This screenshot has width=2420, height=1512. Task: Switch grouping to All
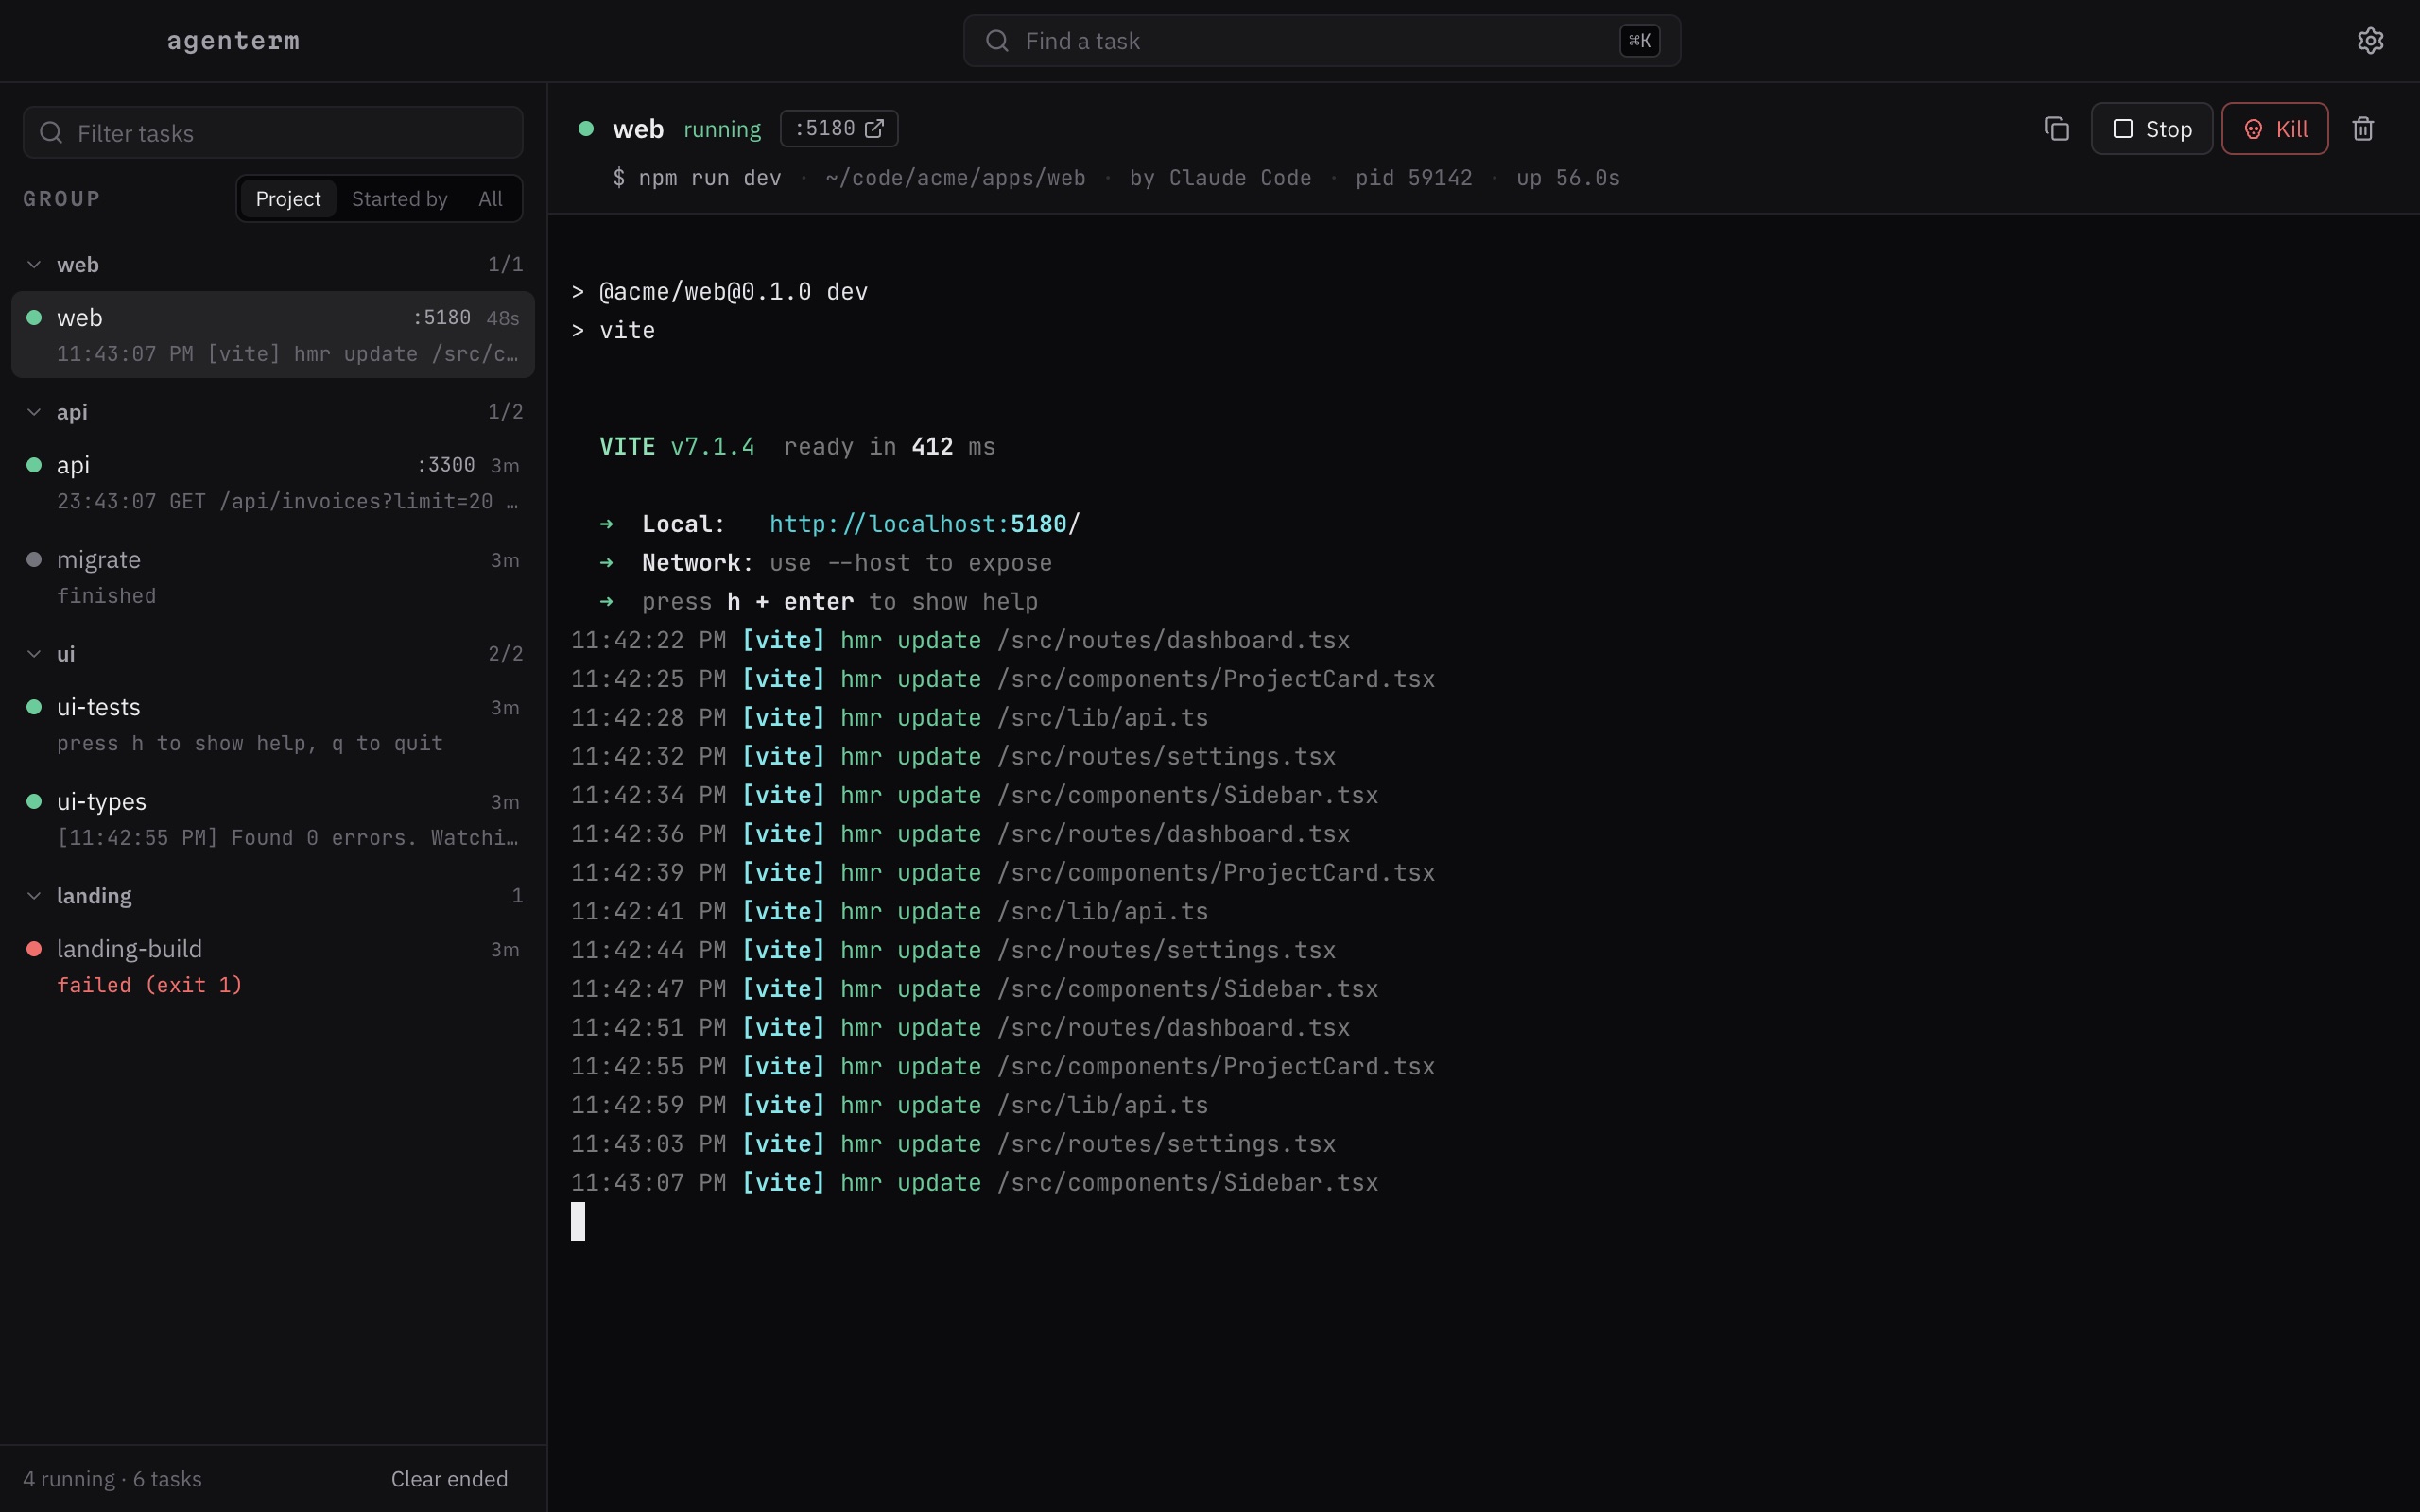[x=490, y=199]
